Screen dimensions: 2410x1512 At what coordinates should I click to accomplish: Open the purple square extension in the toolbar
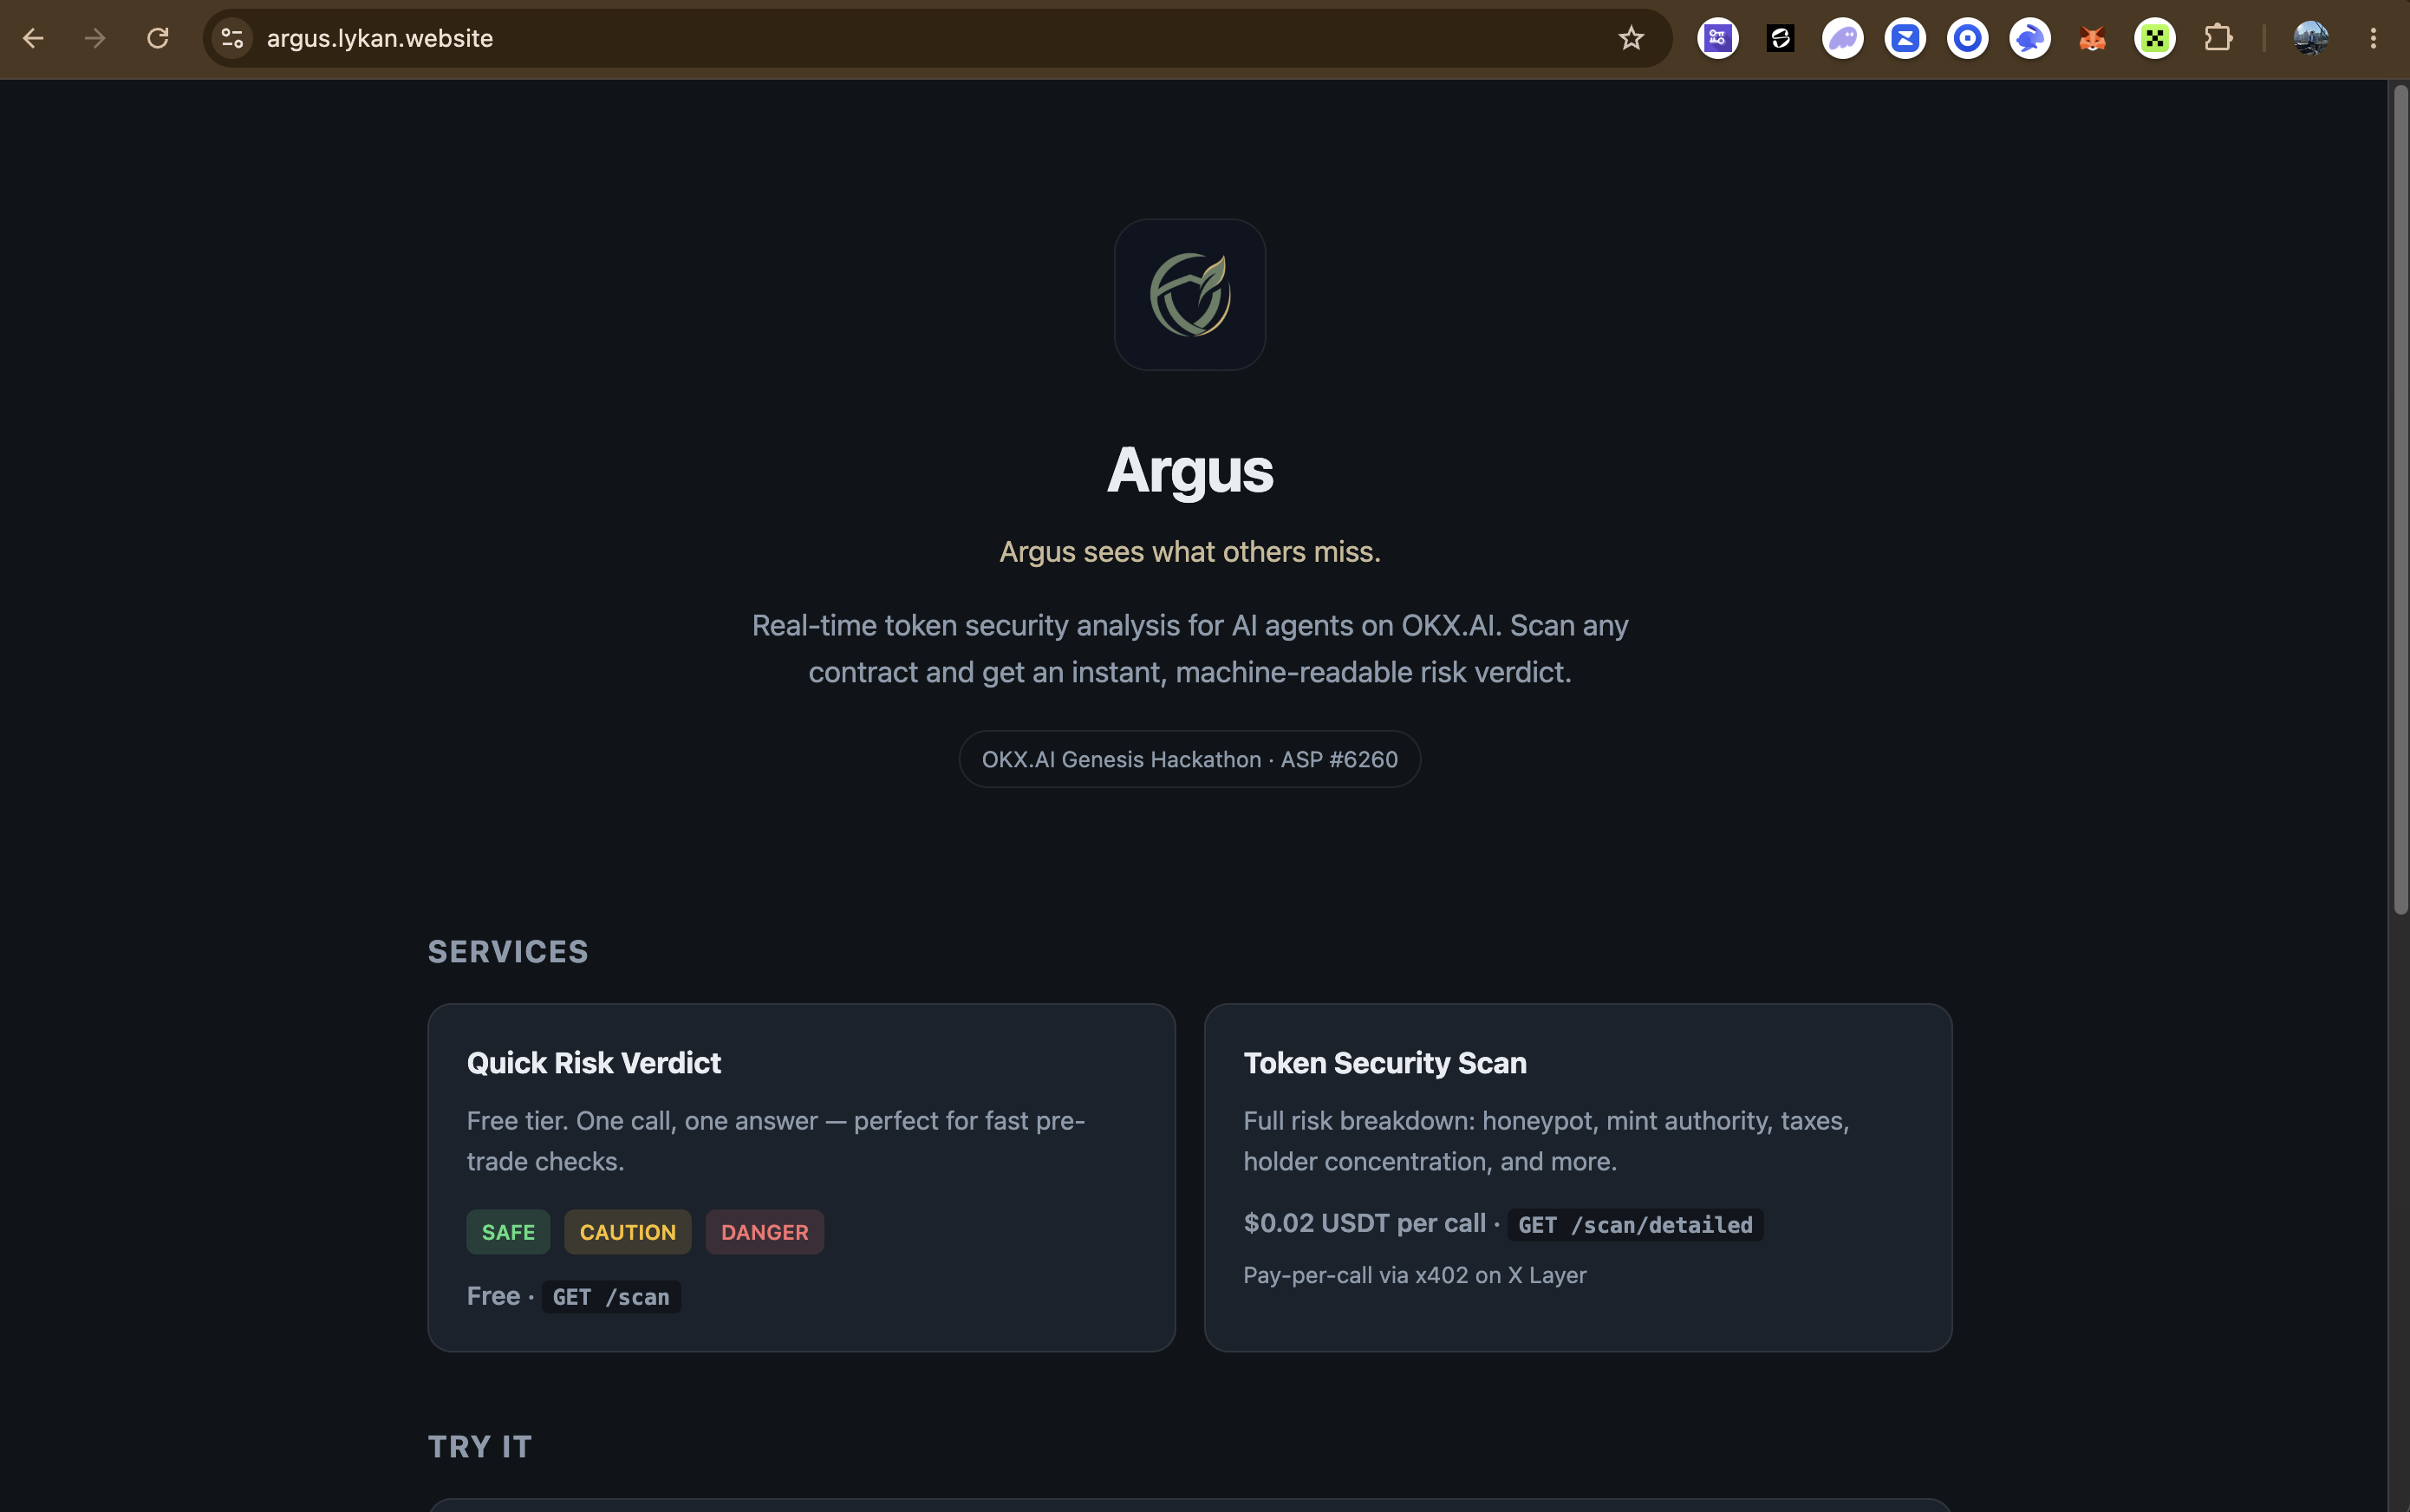click(x=1718, y=38)
